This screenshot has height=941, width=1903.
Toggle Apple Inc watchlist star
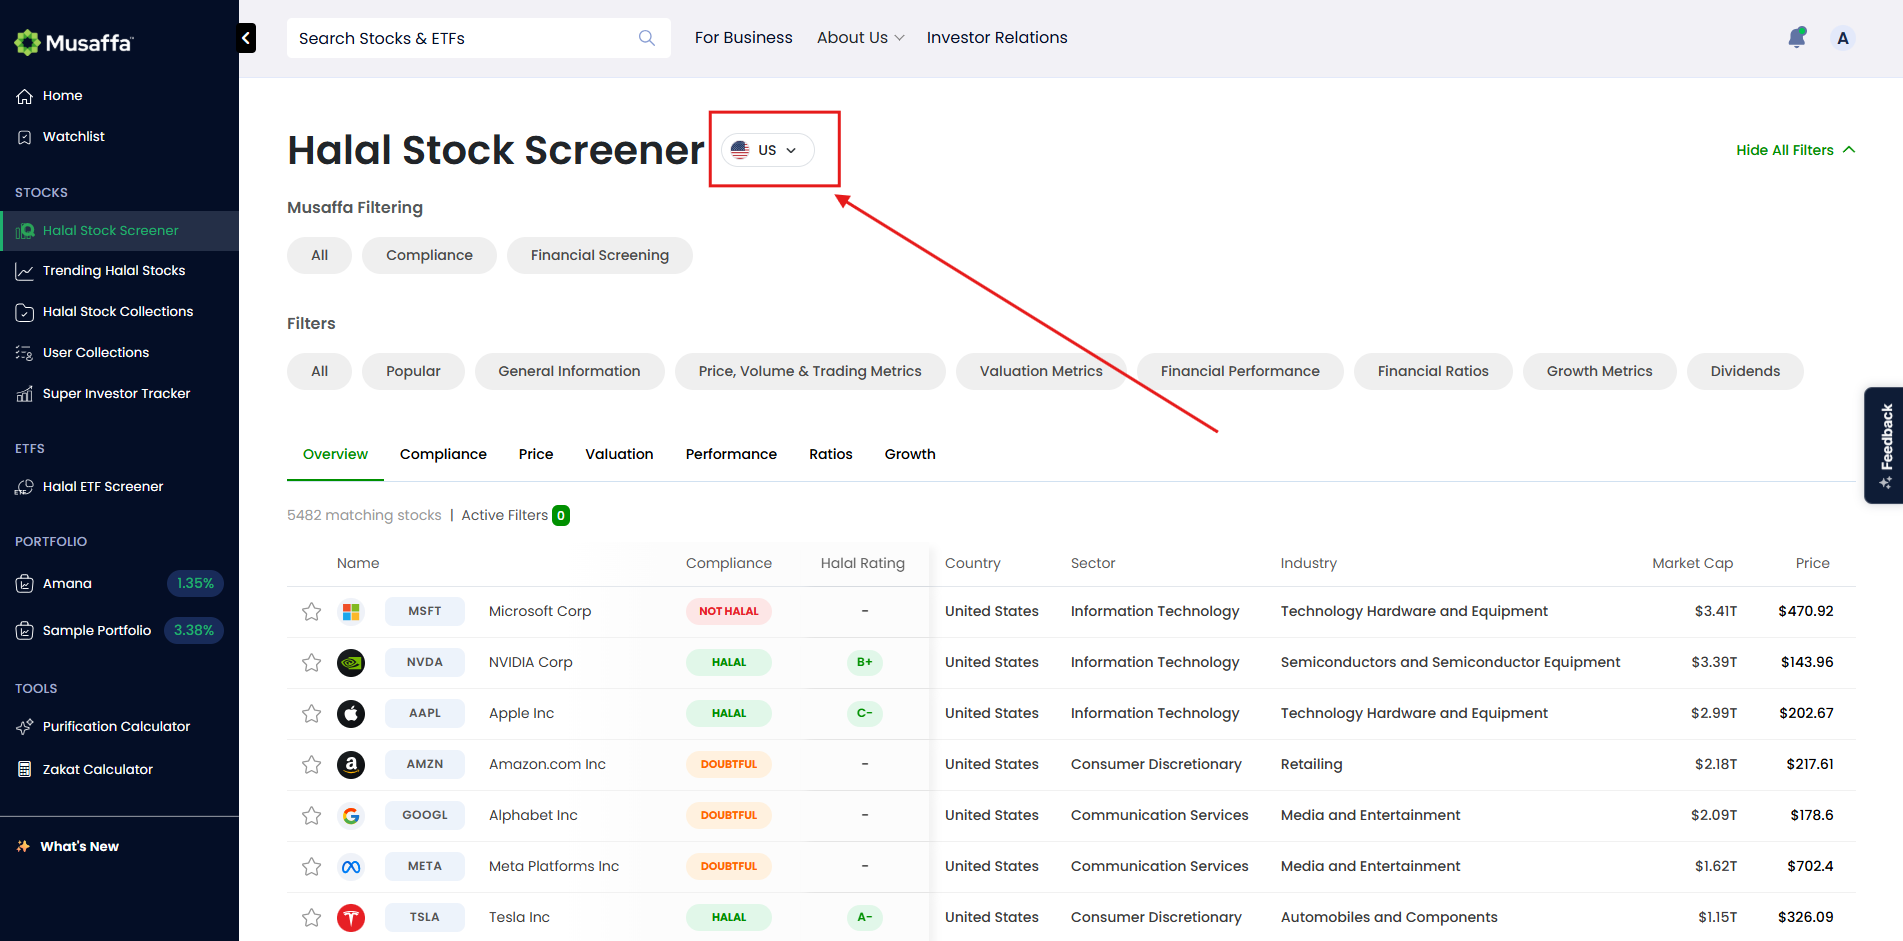click(312, 713)
